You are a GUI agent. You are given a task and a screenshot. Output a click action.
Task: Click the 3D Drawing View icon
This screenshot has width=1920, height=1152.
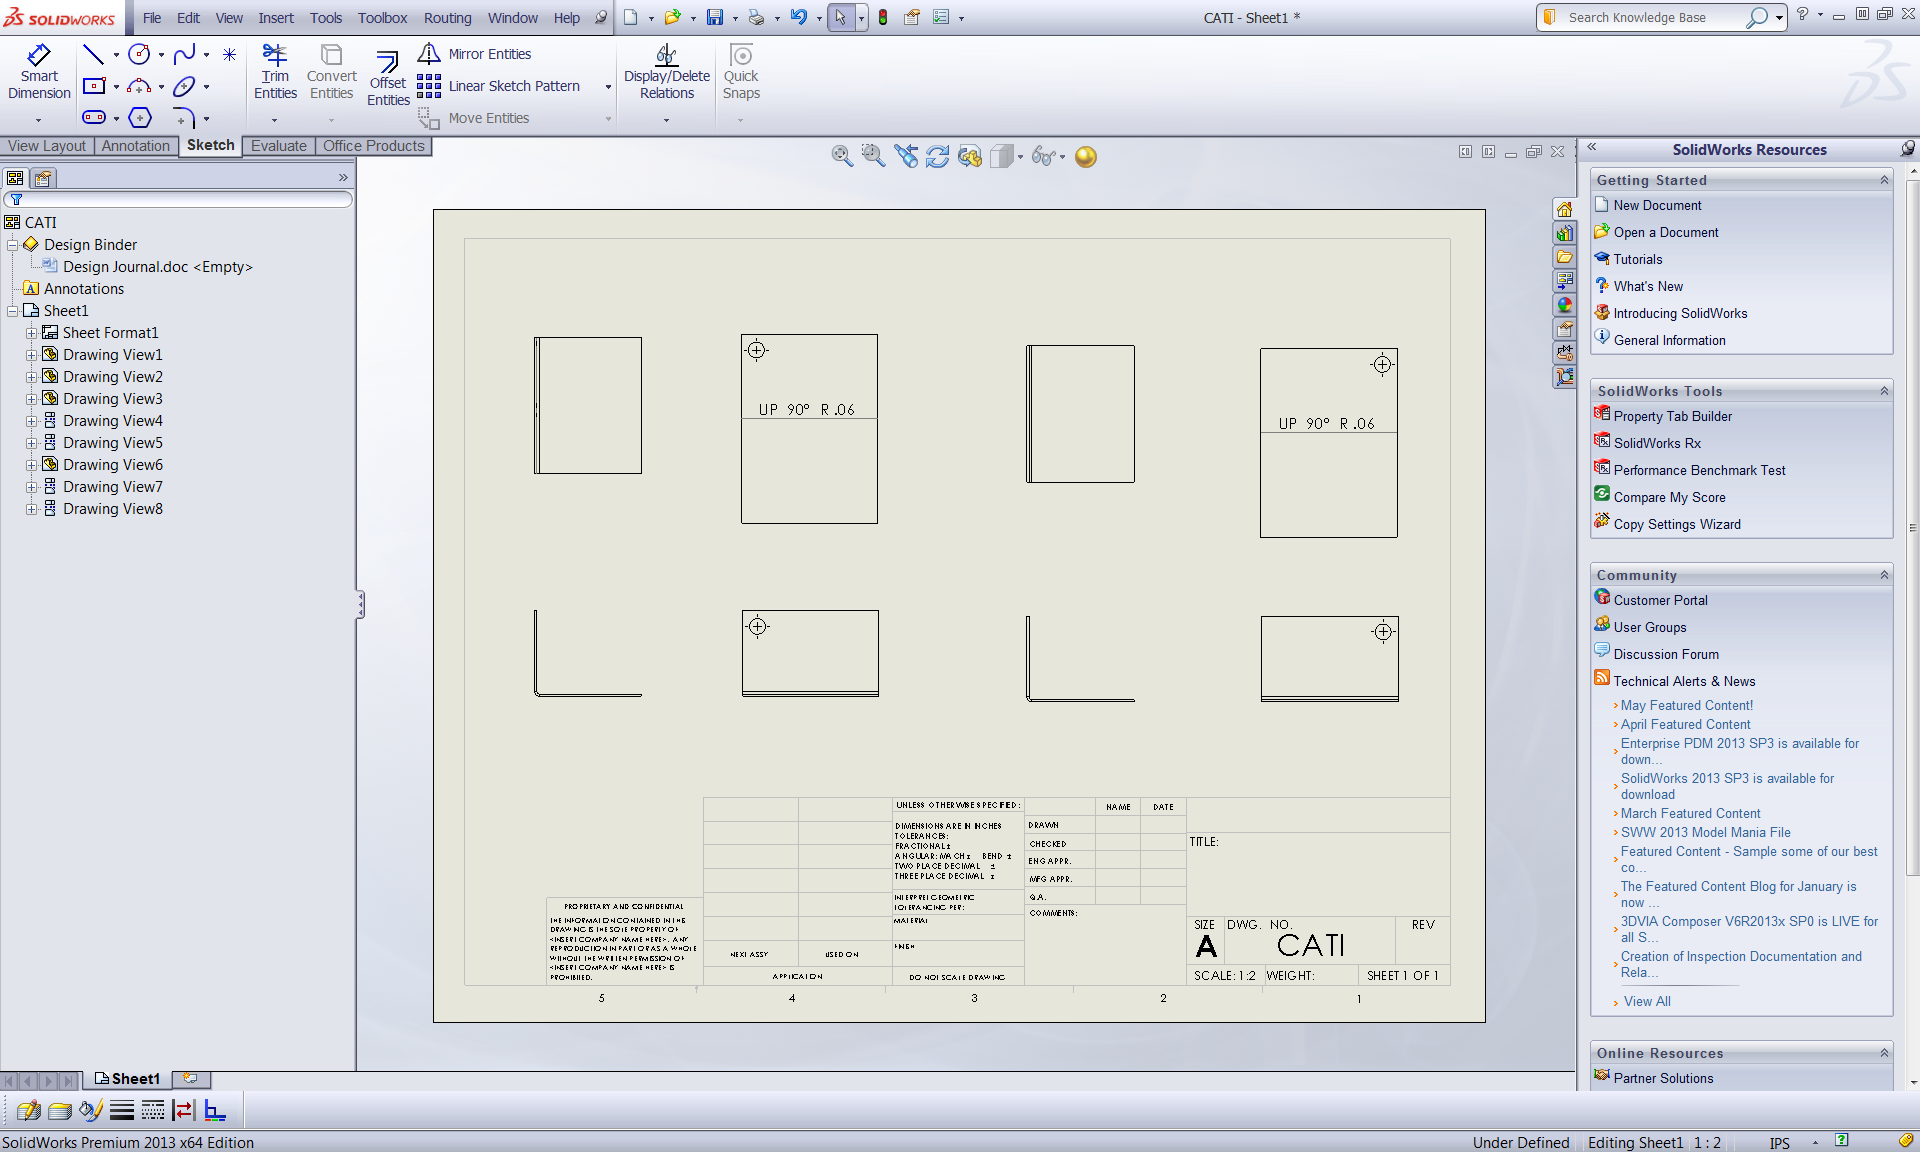[969, 156]
